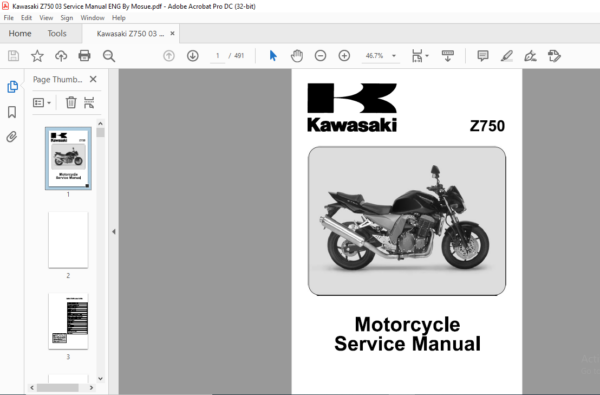
Task: Click the Motorcycle Service Manual heading
Action: [x=407, y=334]
